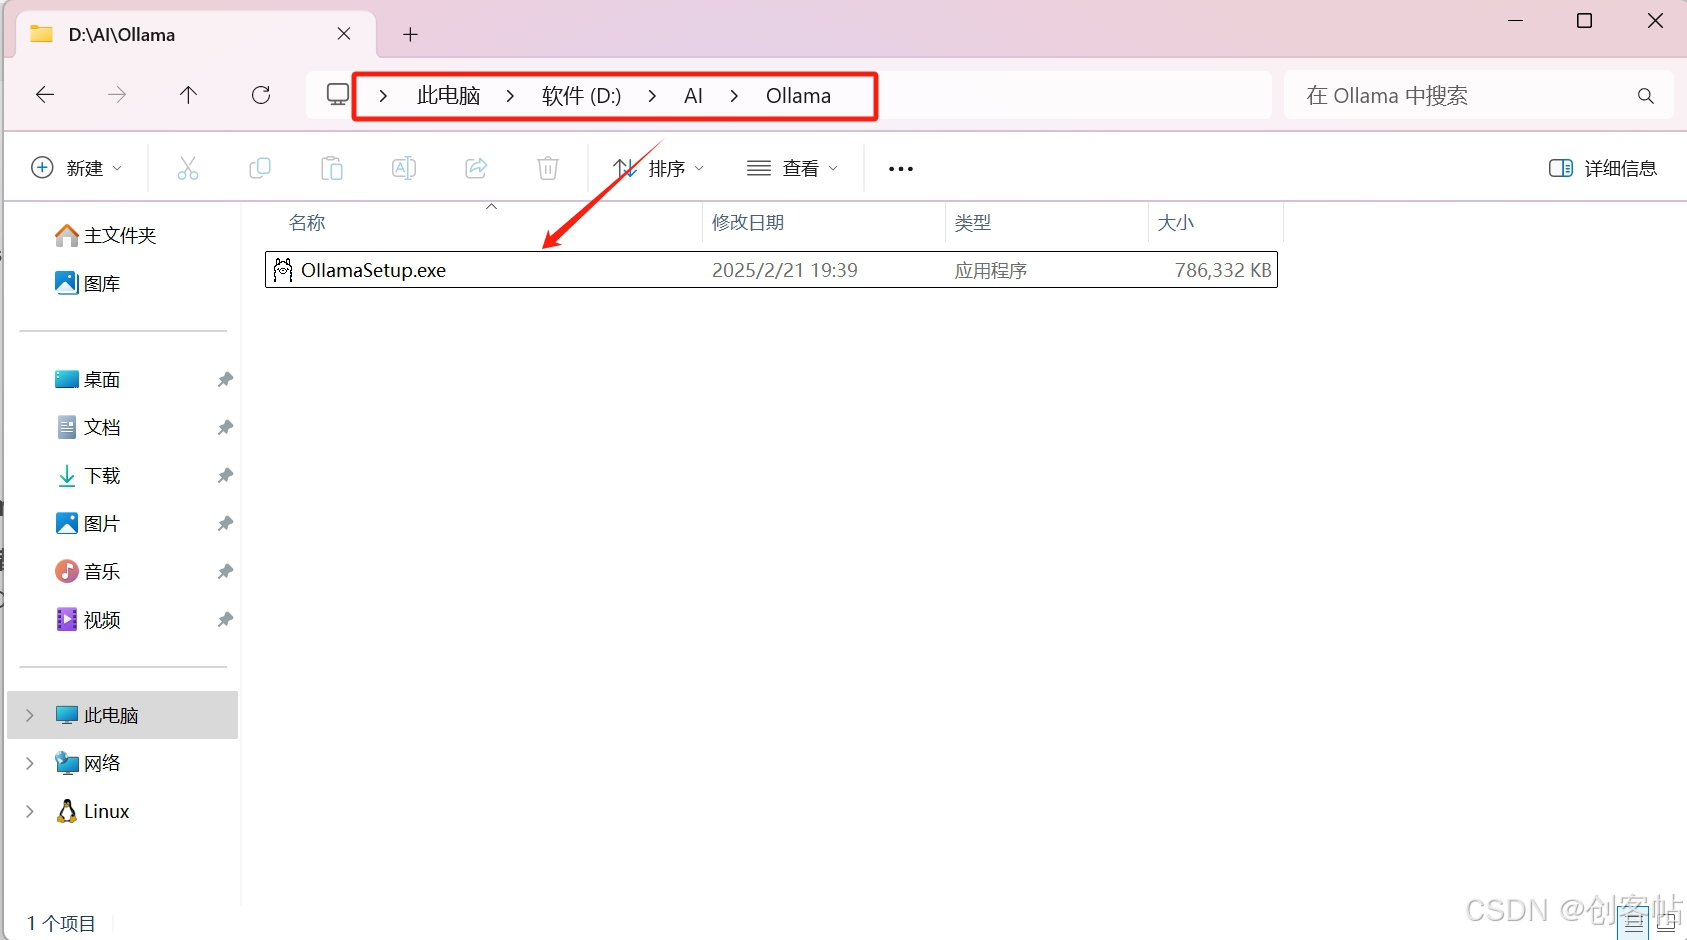The width and height of the screenshot is (1687, 940).
Task: Click the PC monitor icon in address bar
Action: click(x=338, y=95)
